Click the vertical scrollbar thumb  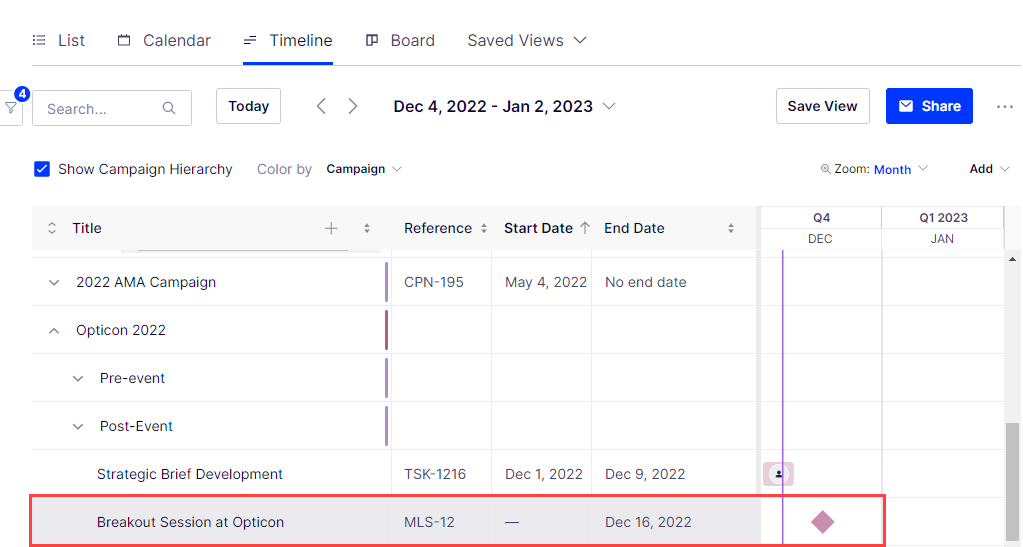[x=1012, y=483]
